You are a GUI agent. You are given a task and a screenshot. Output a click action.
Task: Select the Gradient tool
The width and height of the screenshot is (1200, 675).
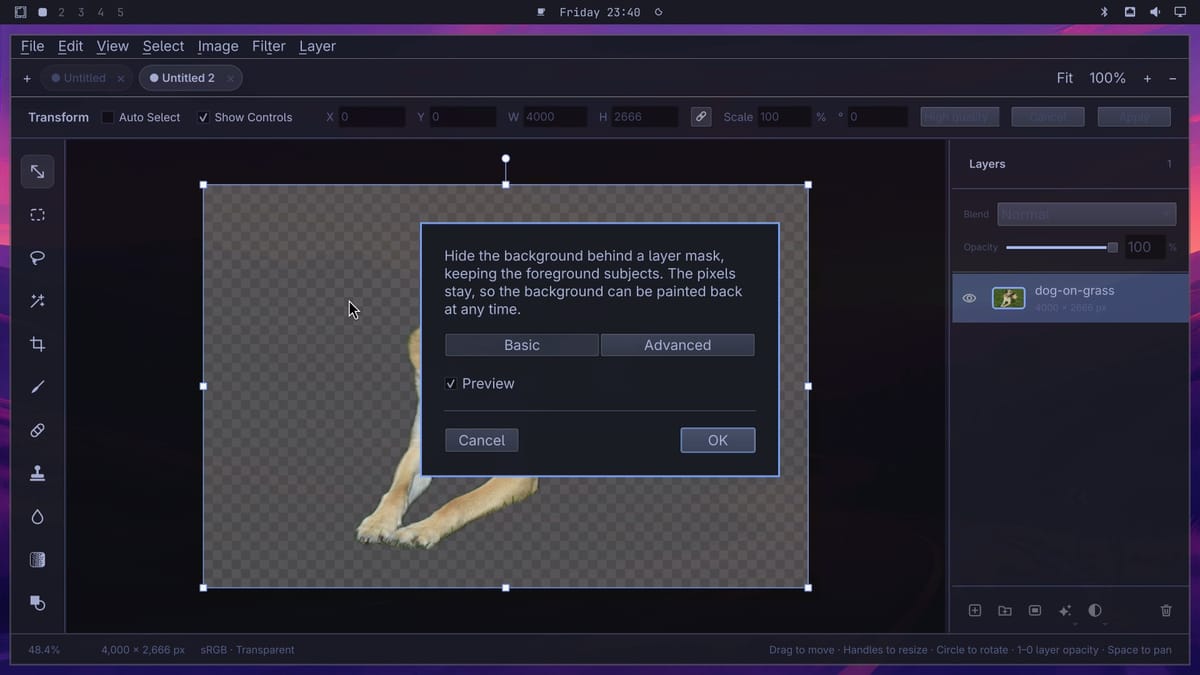coord(37,560)
